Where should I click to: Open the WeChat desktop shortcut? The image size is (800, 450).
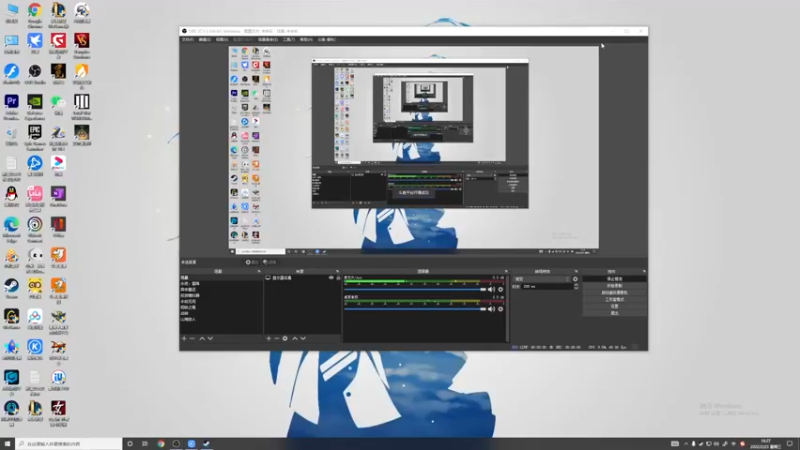pos(58,103)
